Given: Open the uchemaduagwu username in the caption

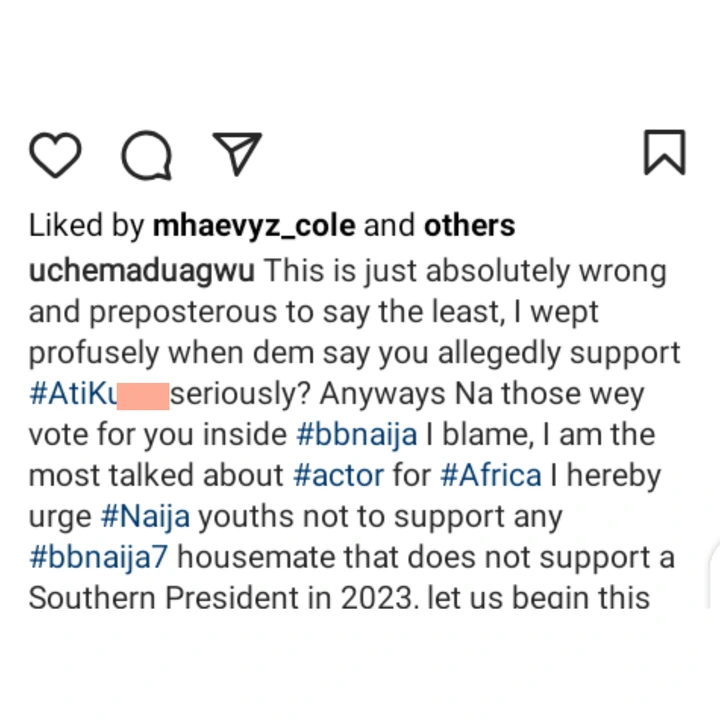Looking at the screenshot, I should point(142,271).
